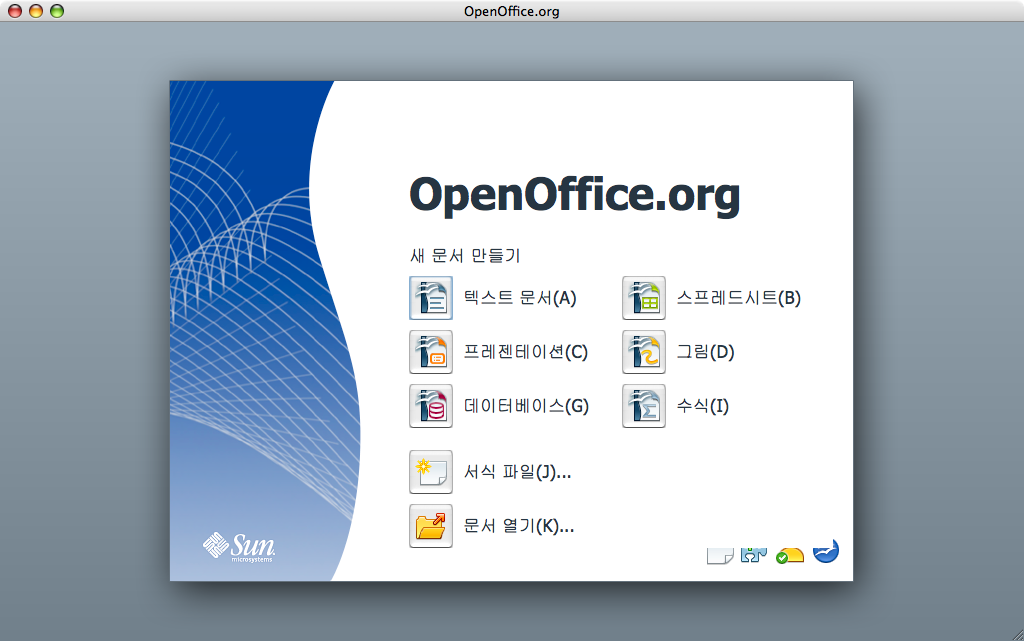Viewport: 1024px width, 641px height.
Task: Create a new text document (텍스트 문서) icon
Action: click(431, 298)
